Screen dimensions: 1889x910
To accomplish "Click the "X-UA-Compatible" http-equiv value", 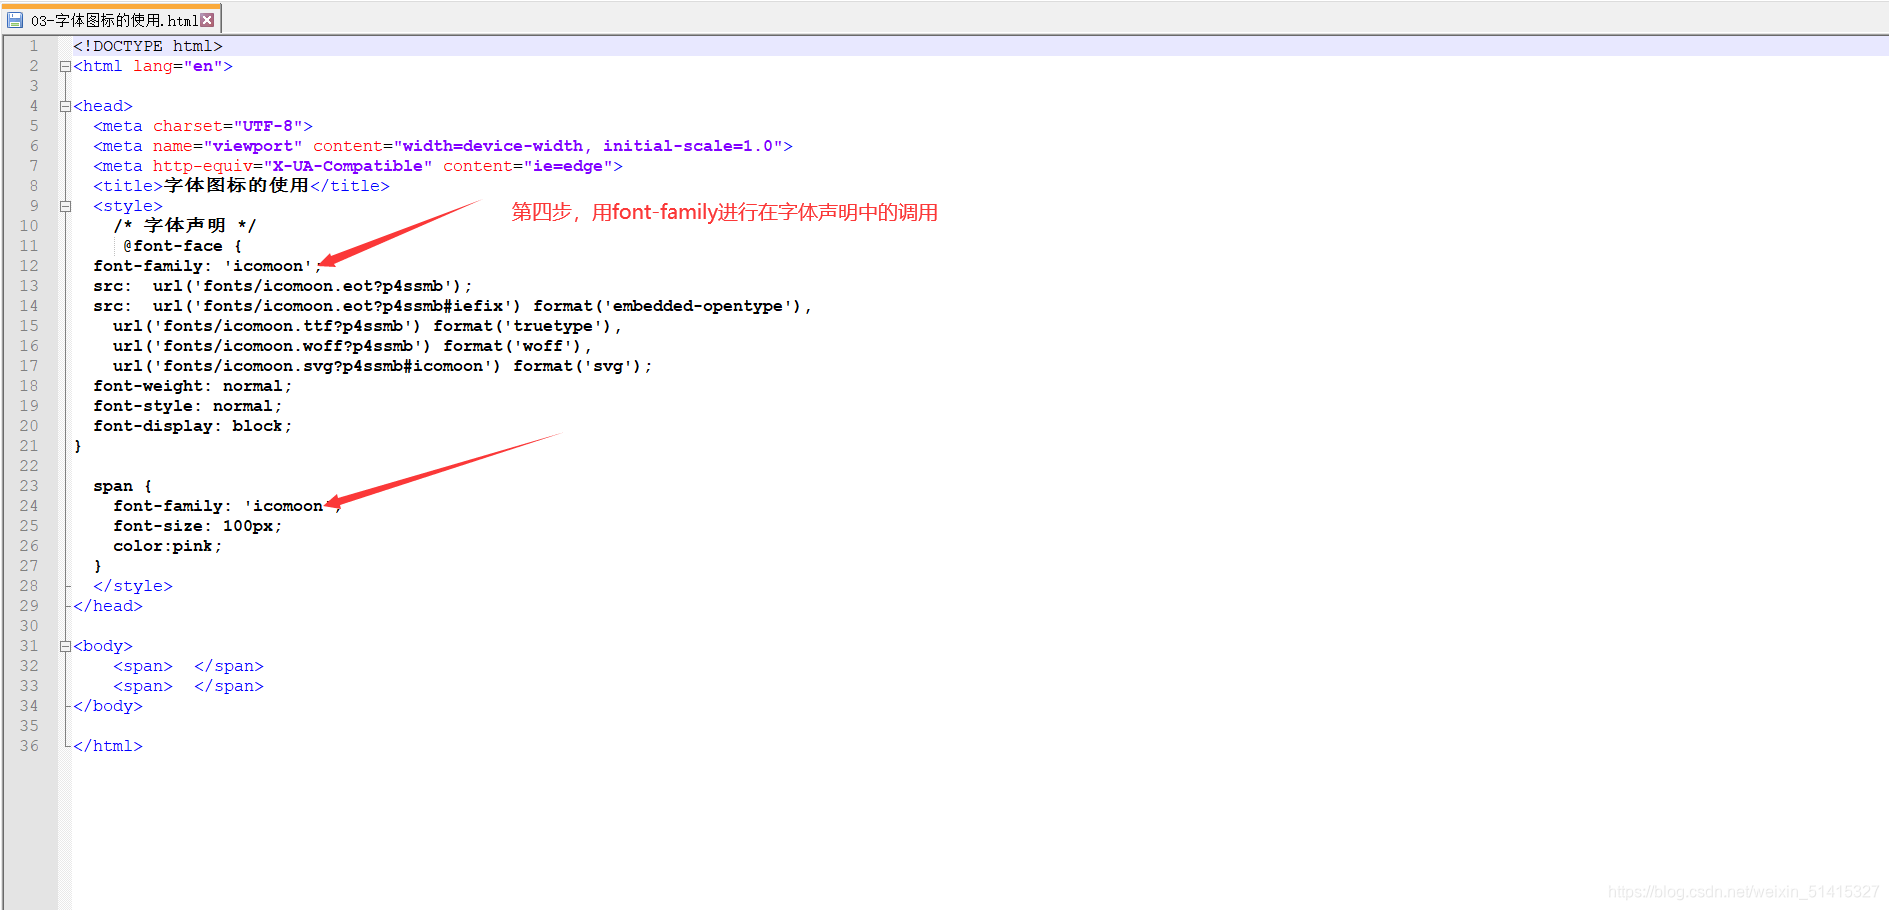I will click(348, 166).
